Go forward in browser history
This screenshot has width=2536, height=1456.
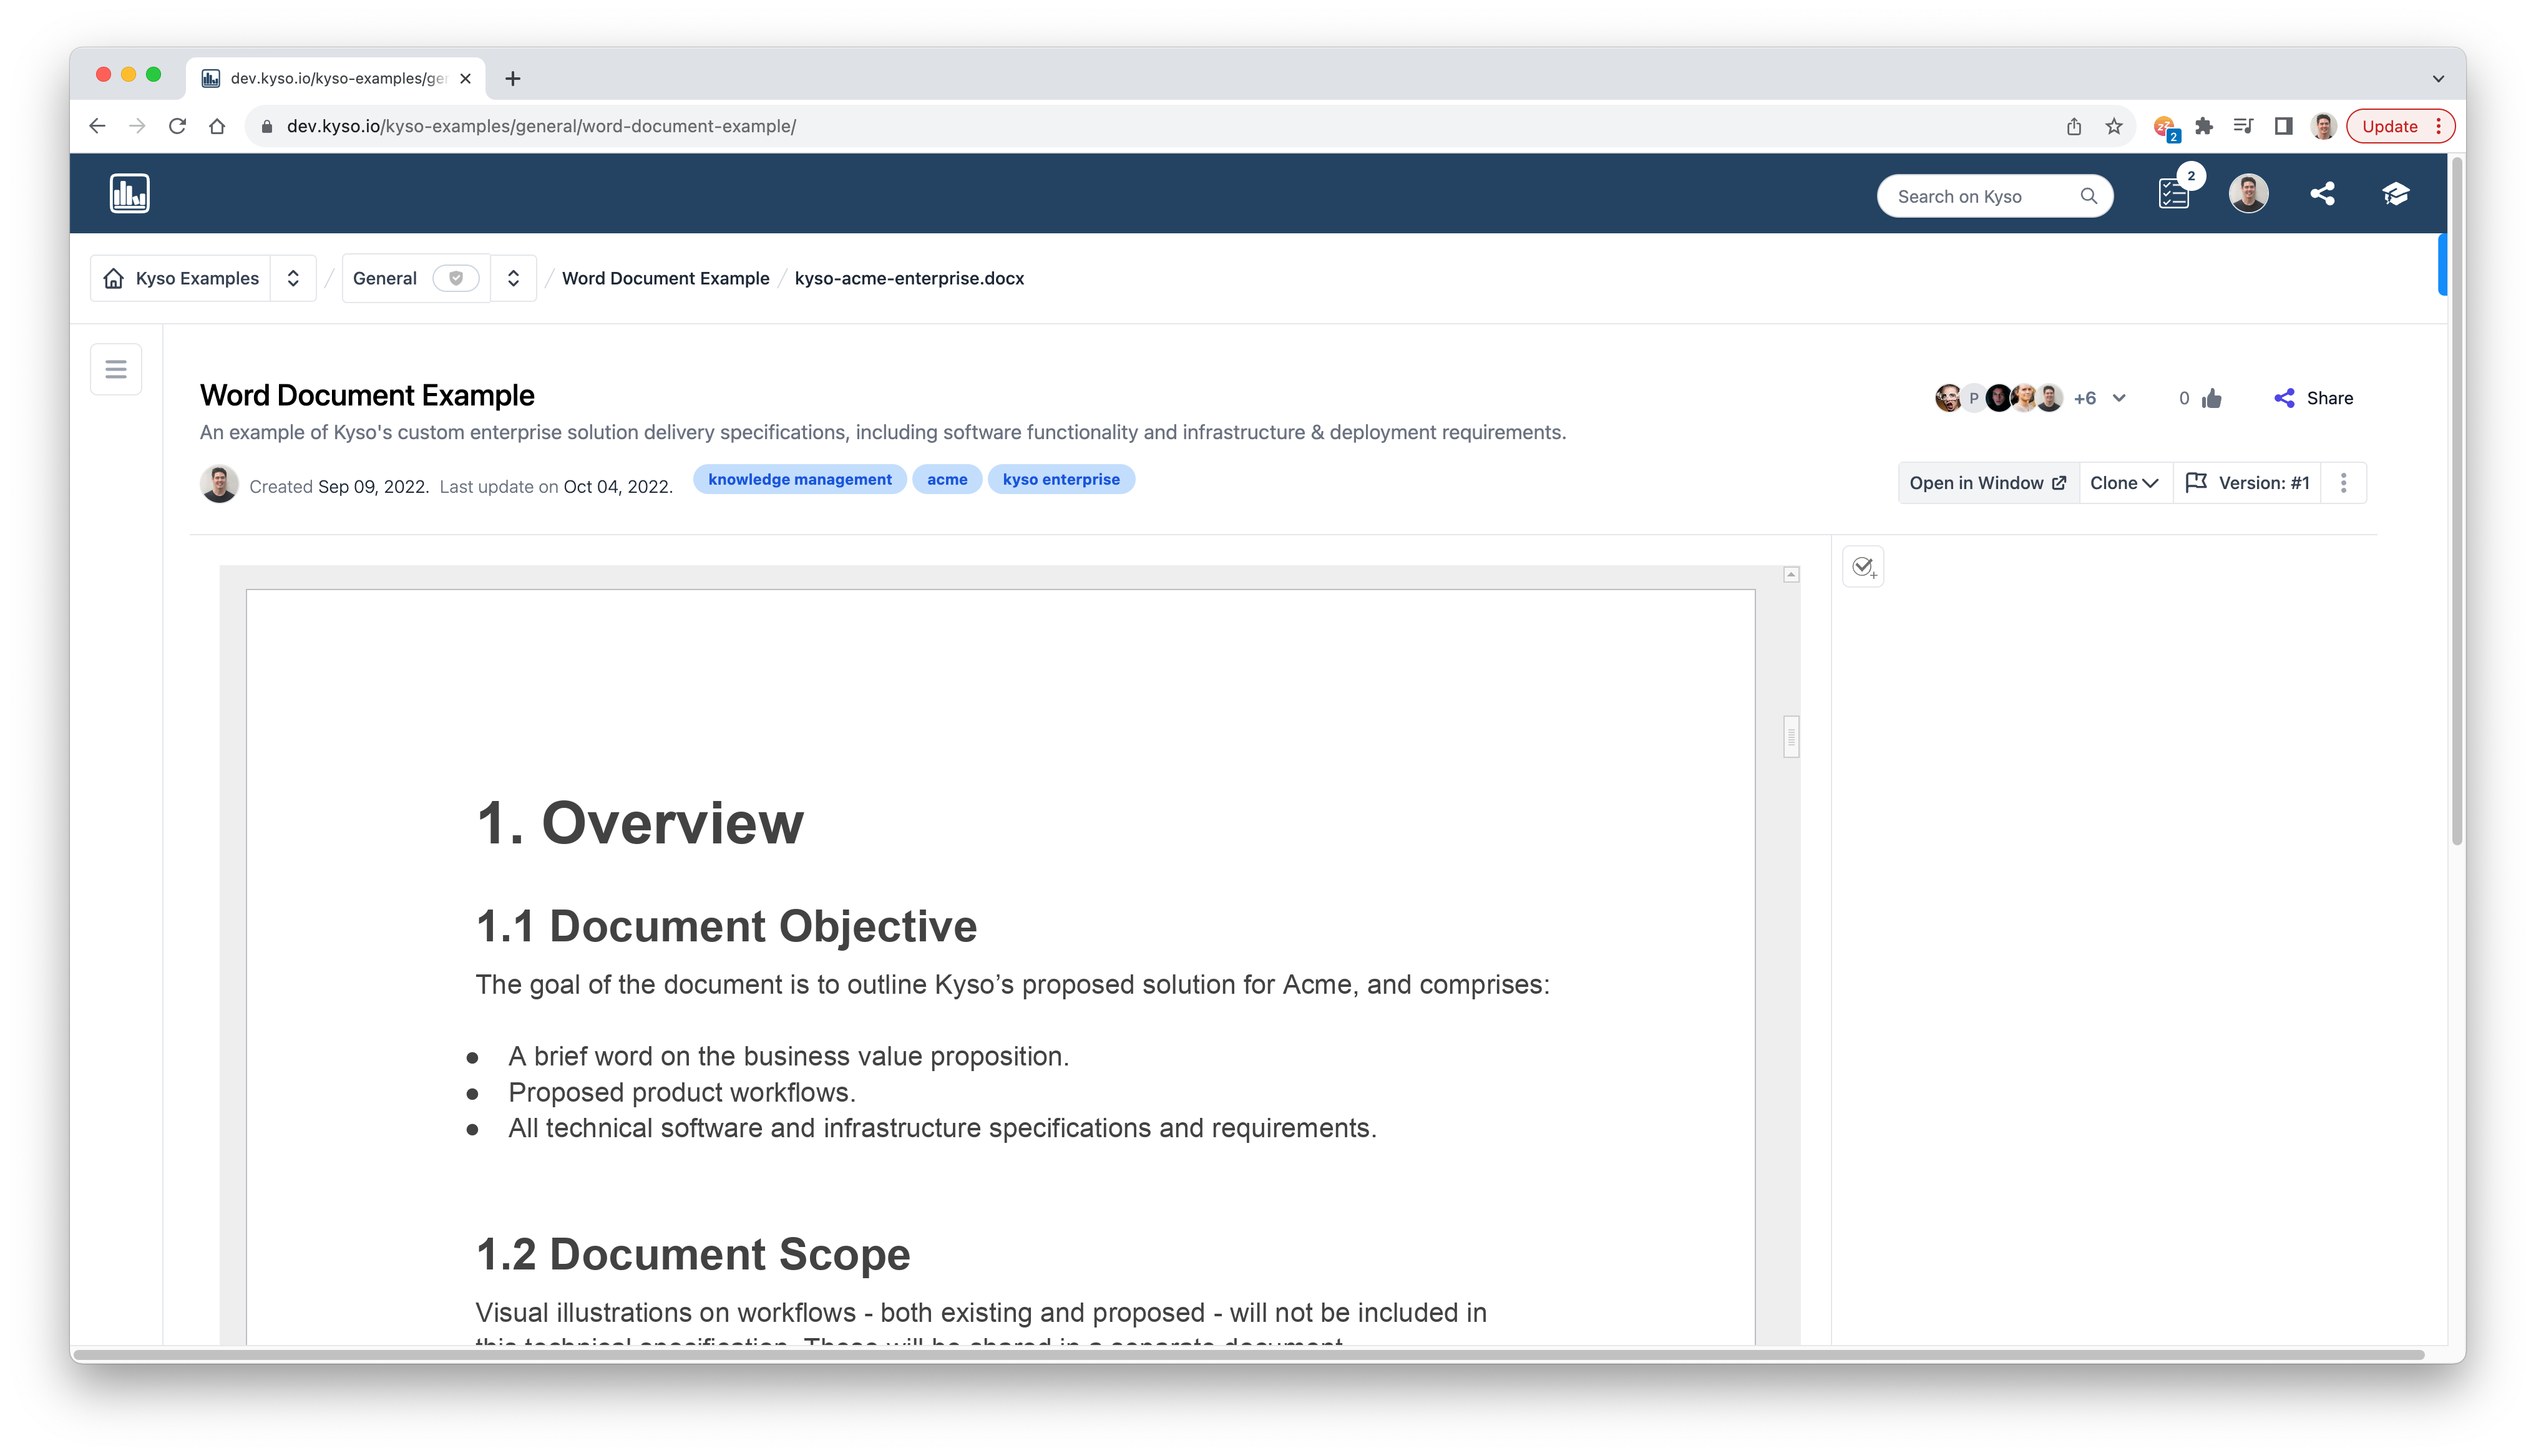coord(137,126)
